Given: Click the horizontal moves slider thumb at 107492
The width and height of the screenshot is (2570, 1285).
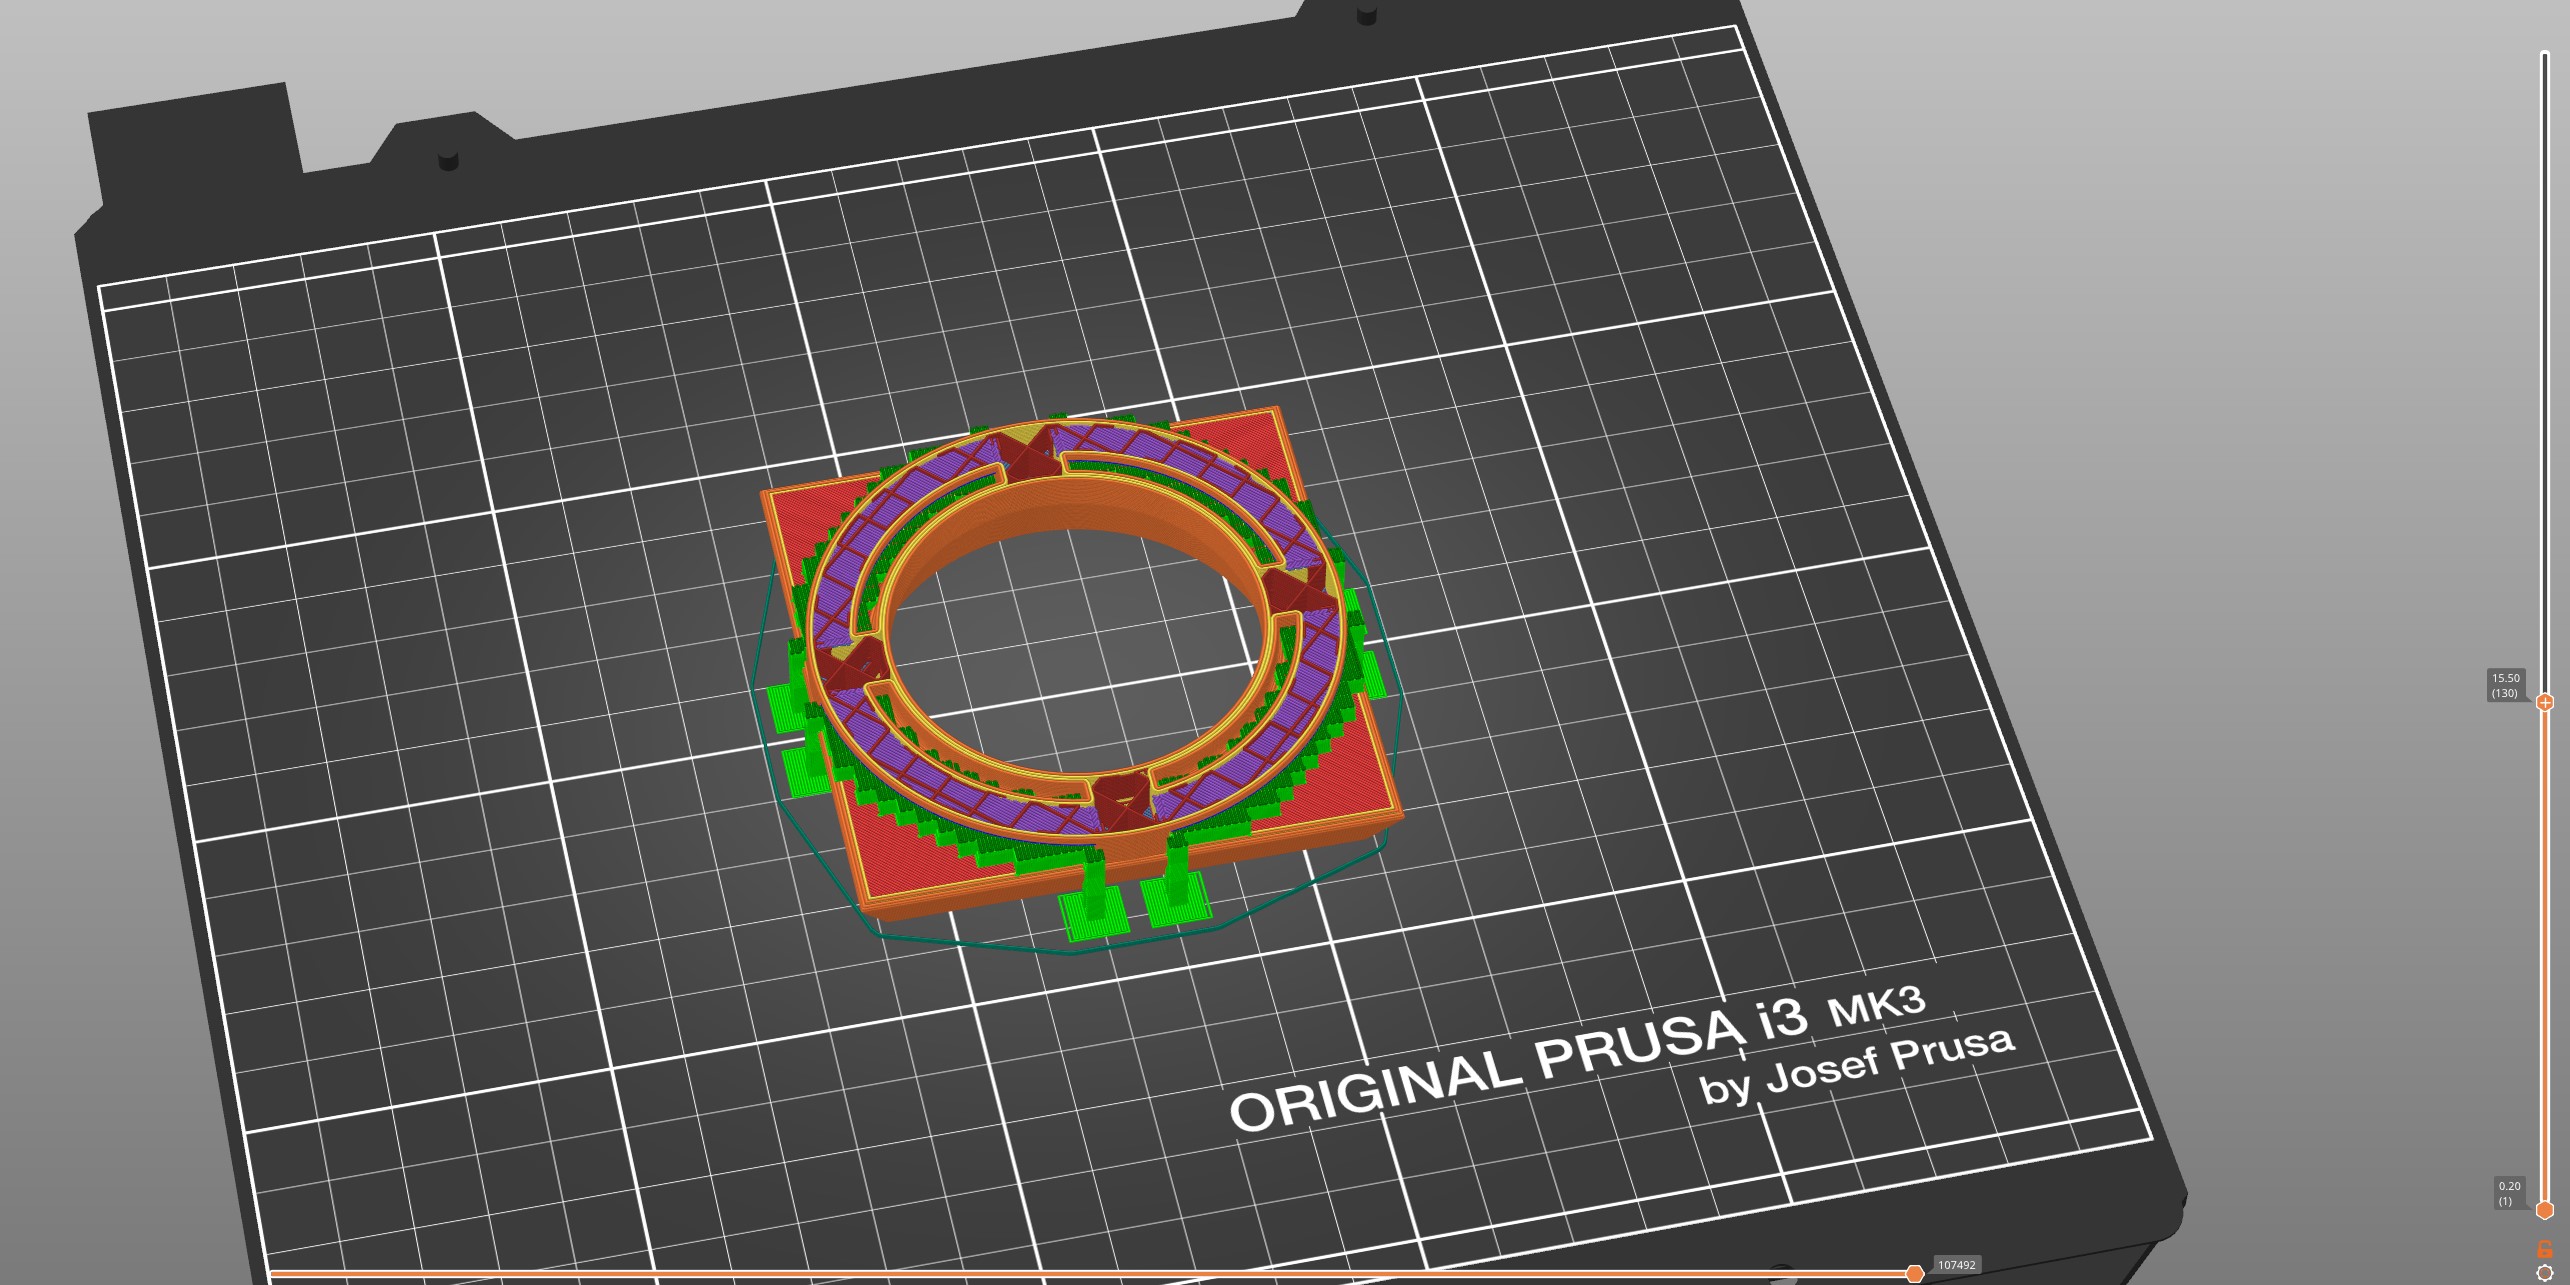Looking at the screenshot, I should [1914, 1273].
